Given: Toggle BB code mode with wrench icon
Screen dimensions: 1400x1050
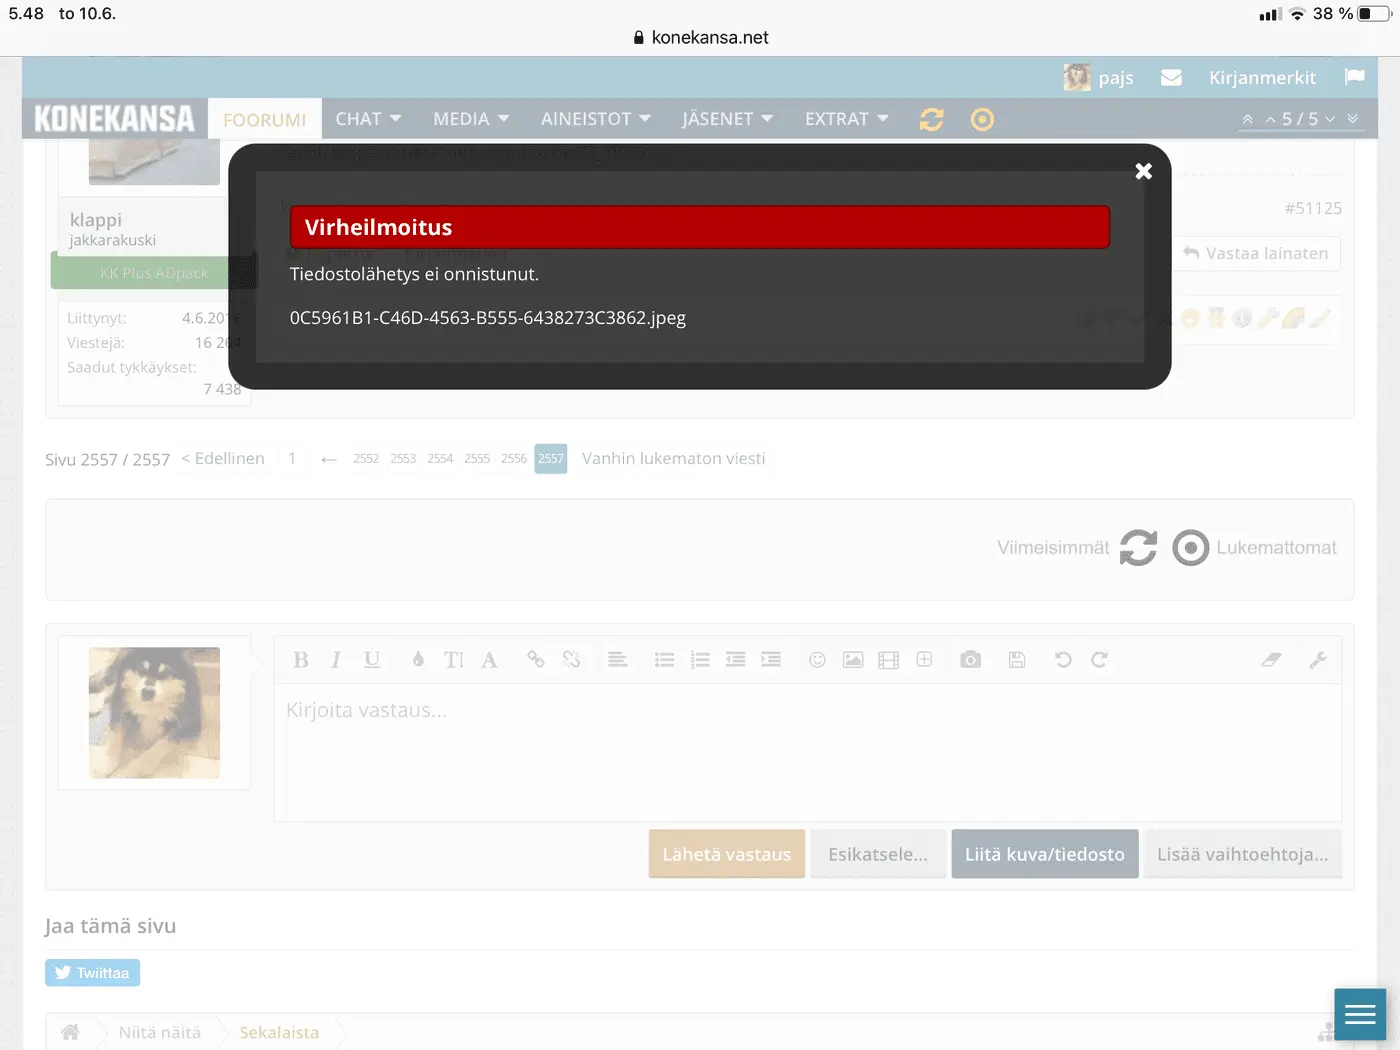Looking at the screenshot, I should click(1318, 660).
